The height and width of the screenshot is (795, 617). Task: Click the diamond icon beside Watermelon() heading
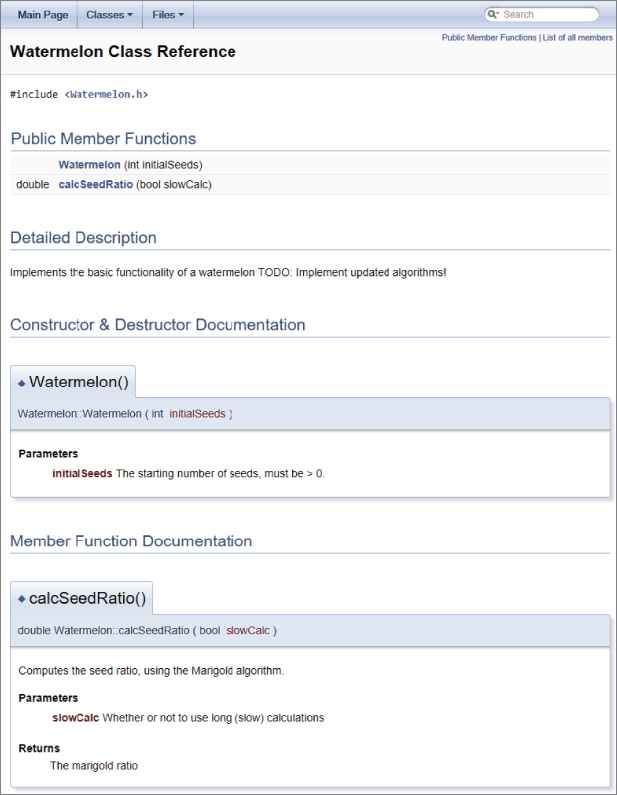click(21, 383)
